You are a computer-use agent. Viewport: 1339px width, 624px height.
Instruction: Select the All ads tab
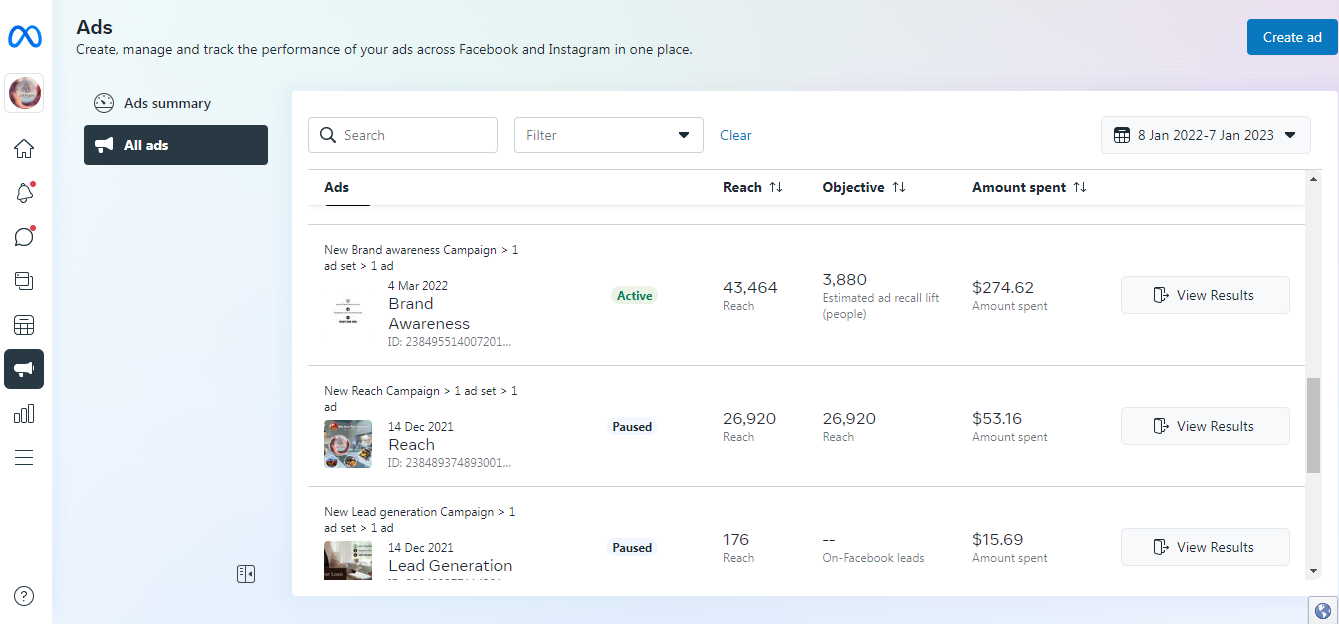click(x=176, y=145)
